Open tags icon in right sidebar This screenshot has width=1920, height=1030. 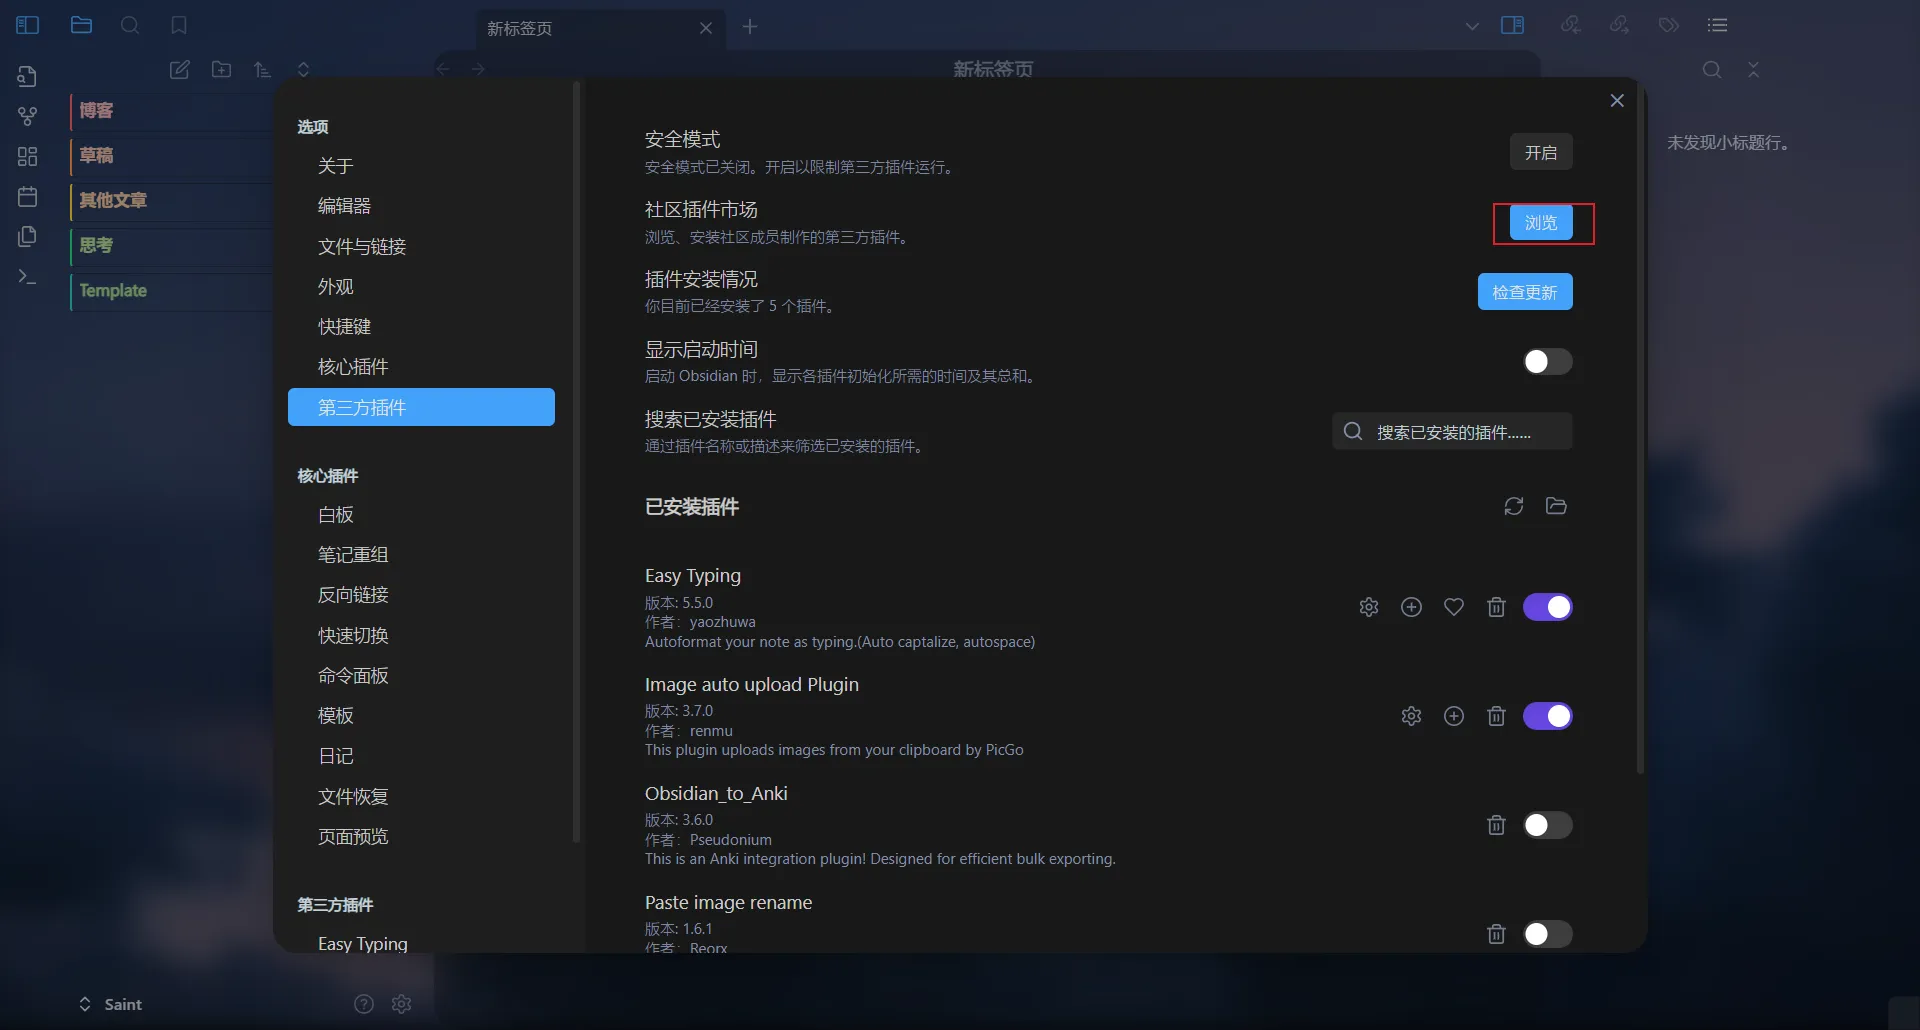(x=1669, y=25)
